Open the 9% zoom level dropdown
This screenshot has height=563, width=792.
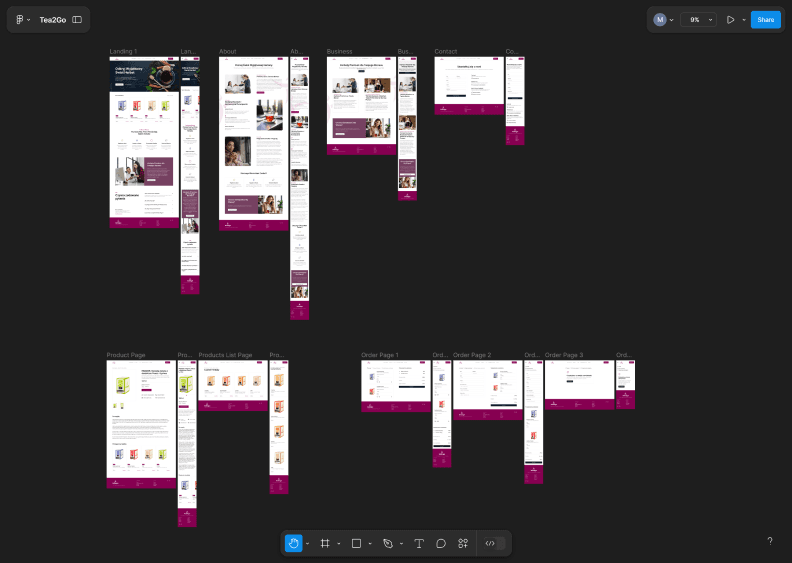click(700, 19)
